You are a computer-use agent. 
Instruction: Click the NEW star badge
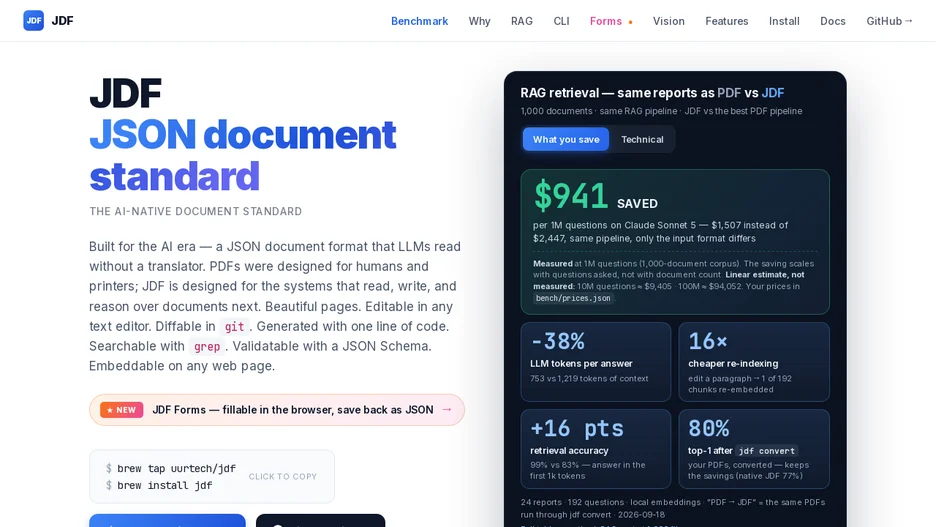(122, 410)
